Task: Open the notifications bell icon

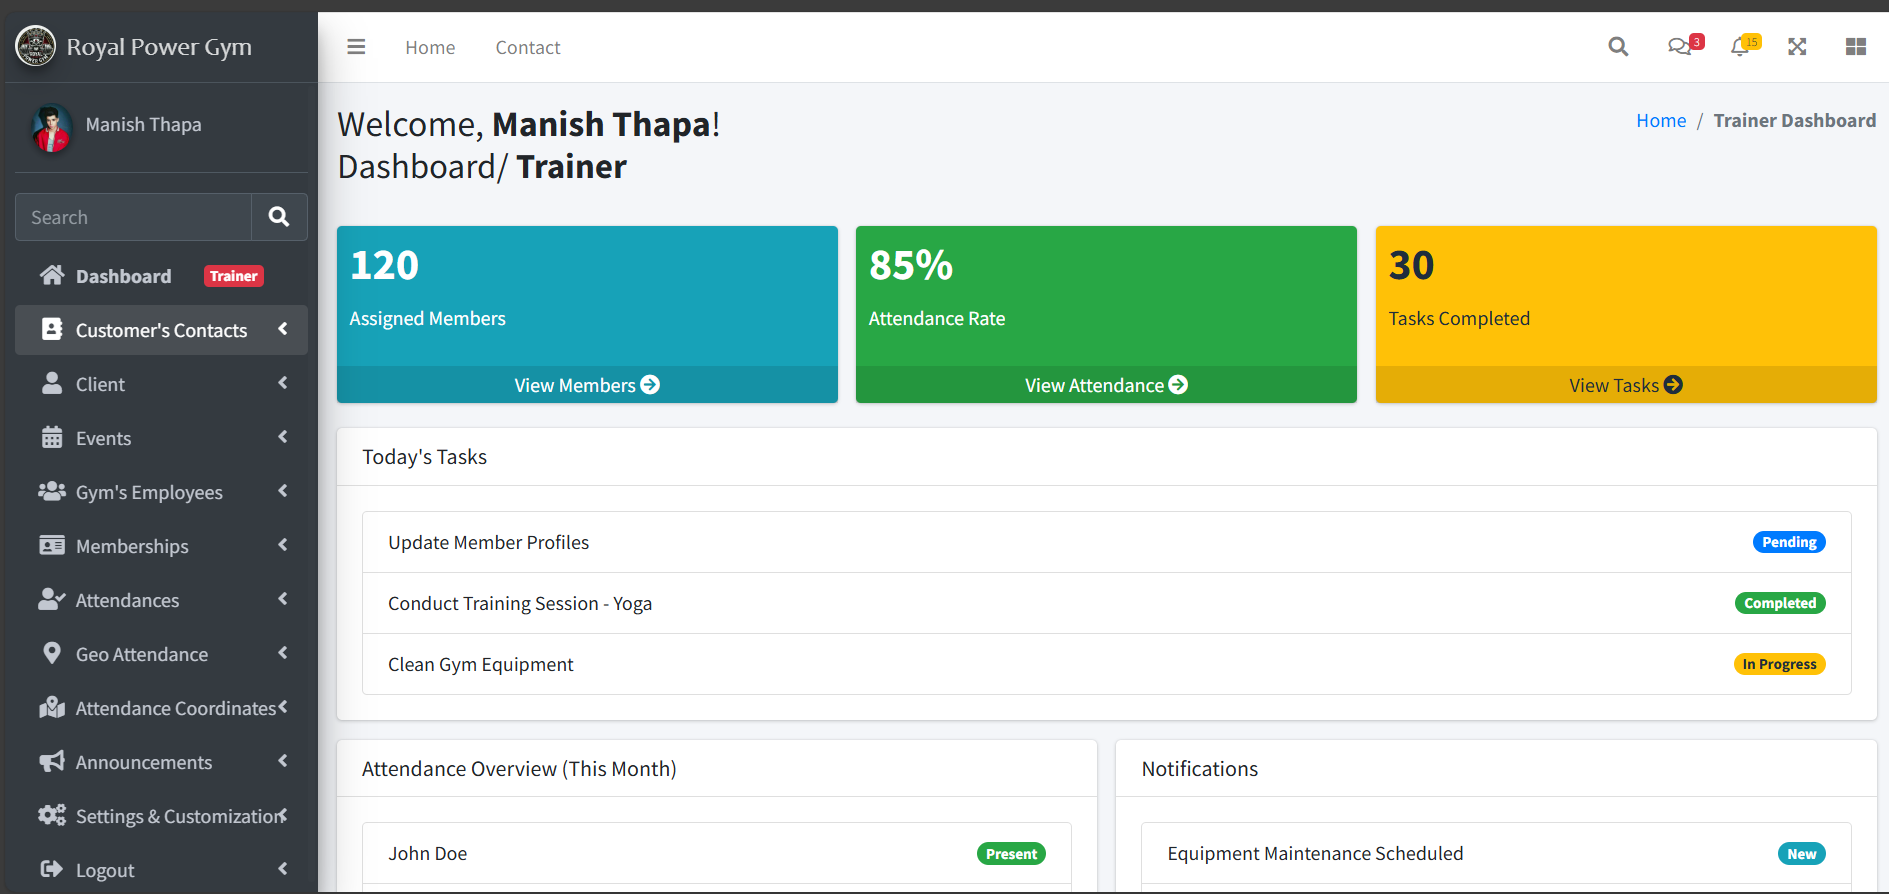Action: 1740,47
